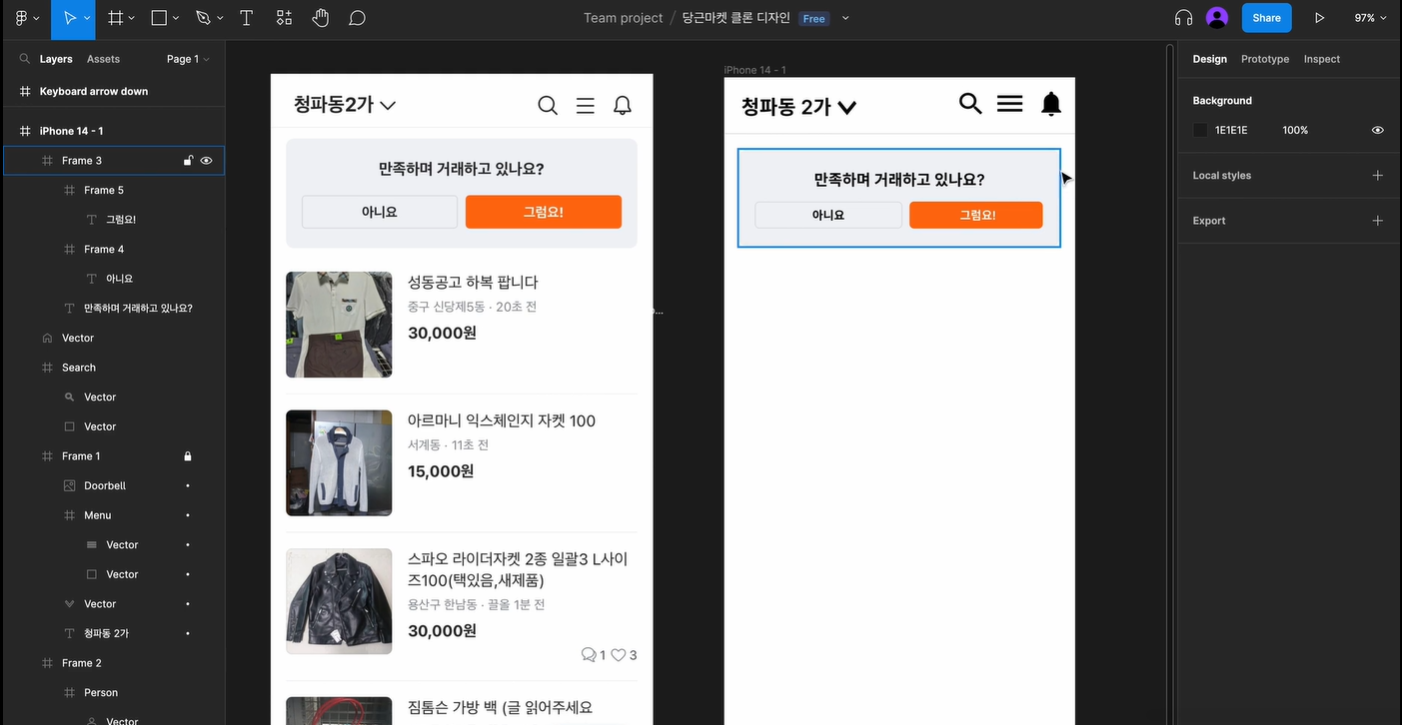
Task: Edit background opacity 100% field
Action: click(1295, 130)
